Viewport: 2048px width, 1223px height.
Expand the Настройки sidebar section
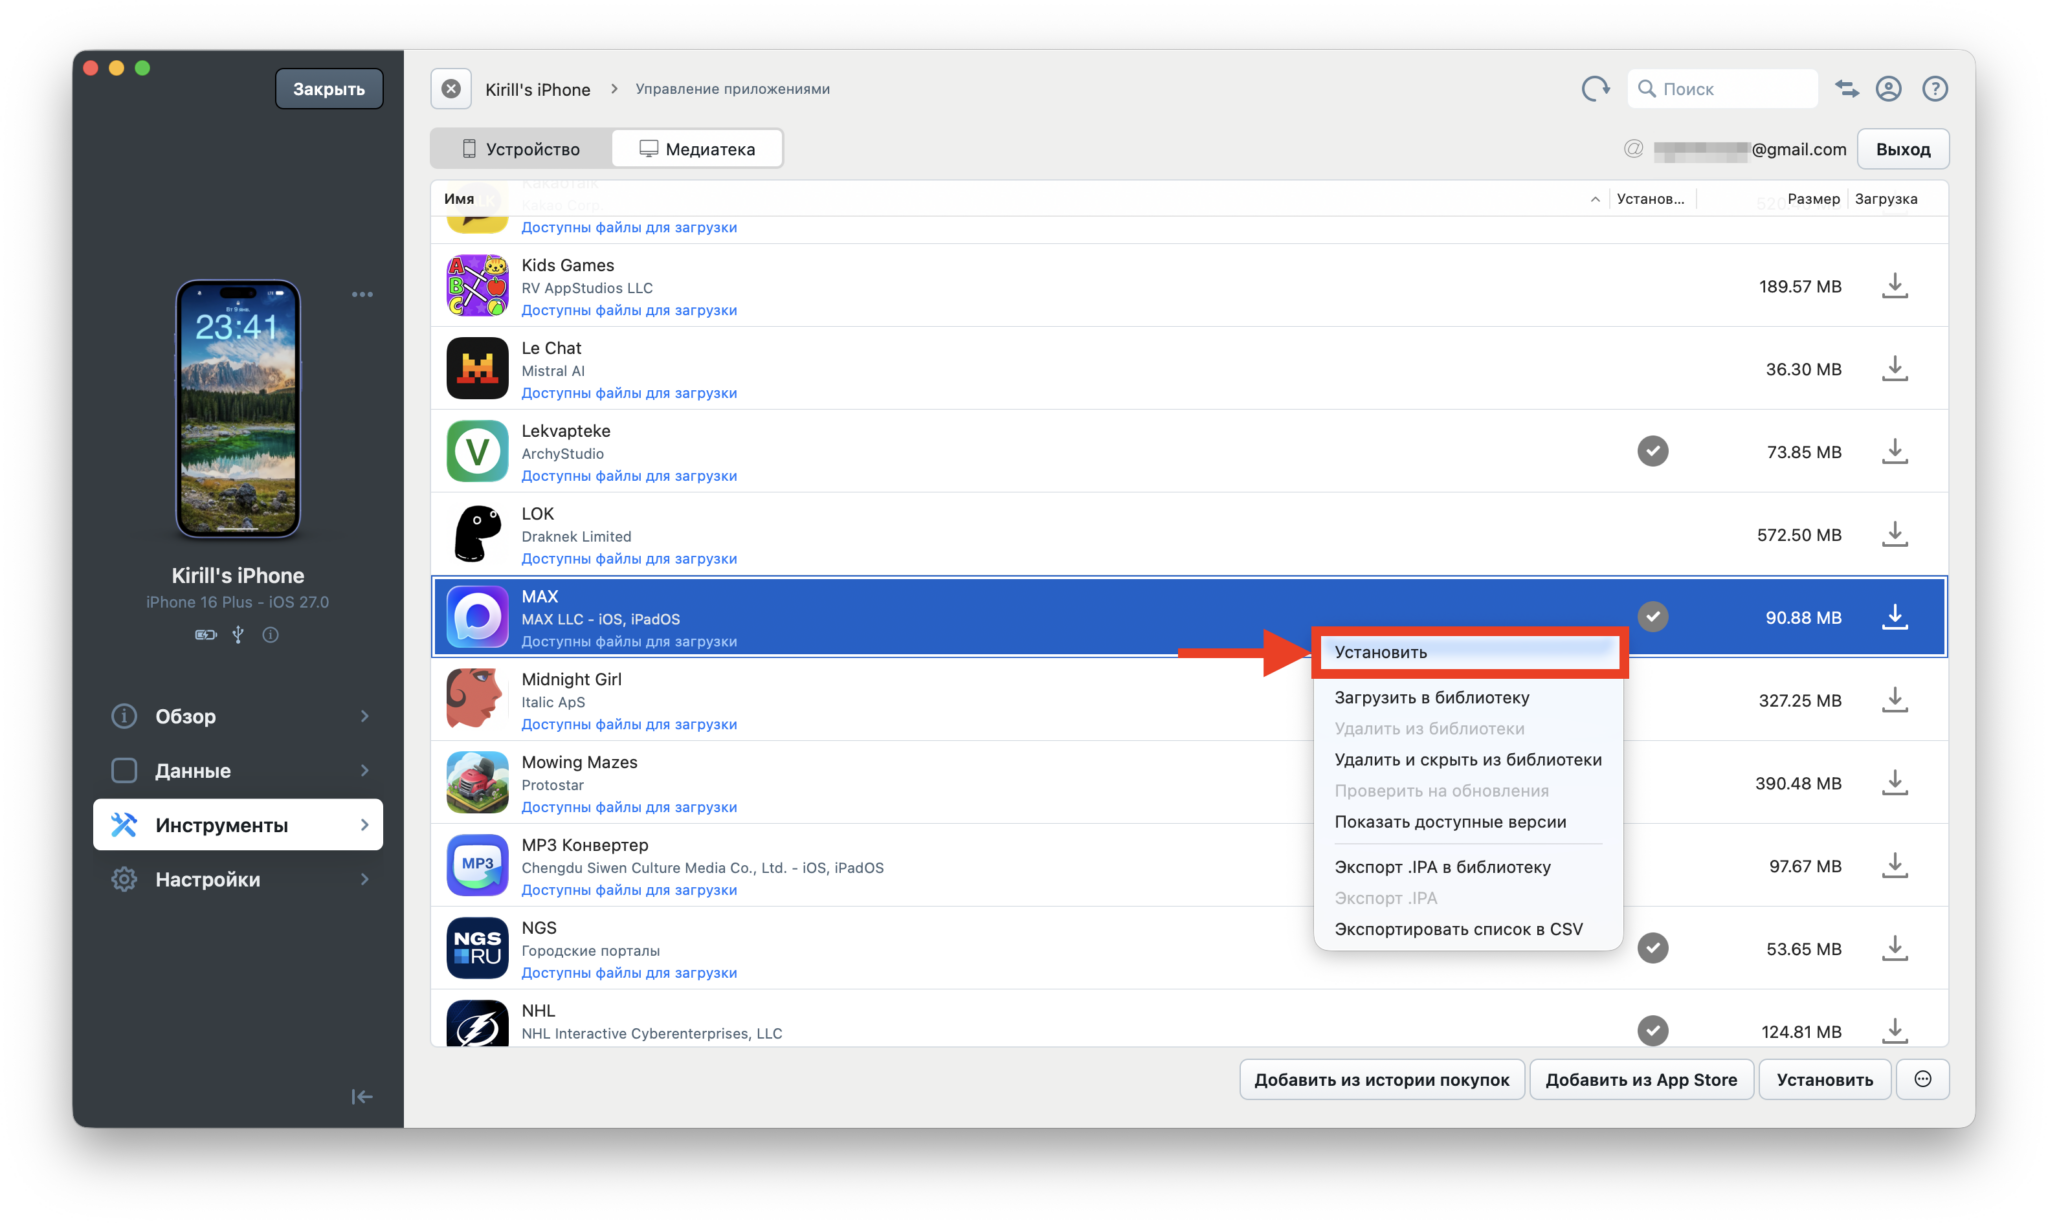[x=238, y=880]
